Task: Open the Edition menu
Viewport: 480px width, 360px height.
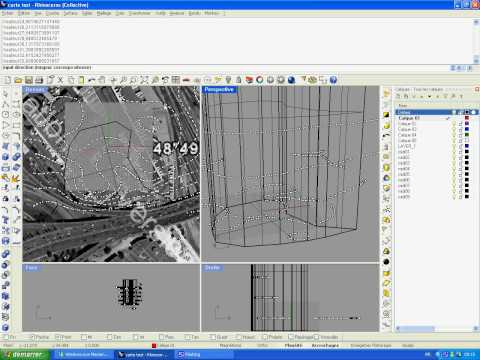Action: [x=24, y=13]
